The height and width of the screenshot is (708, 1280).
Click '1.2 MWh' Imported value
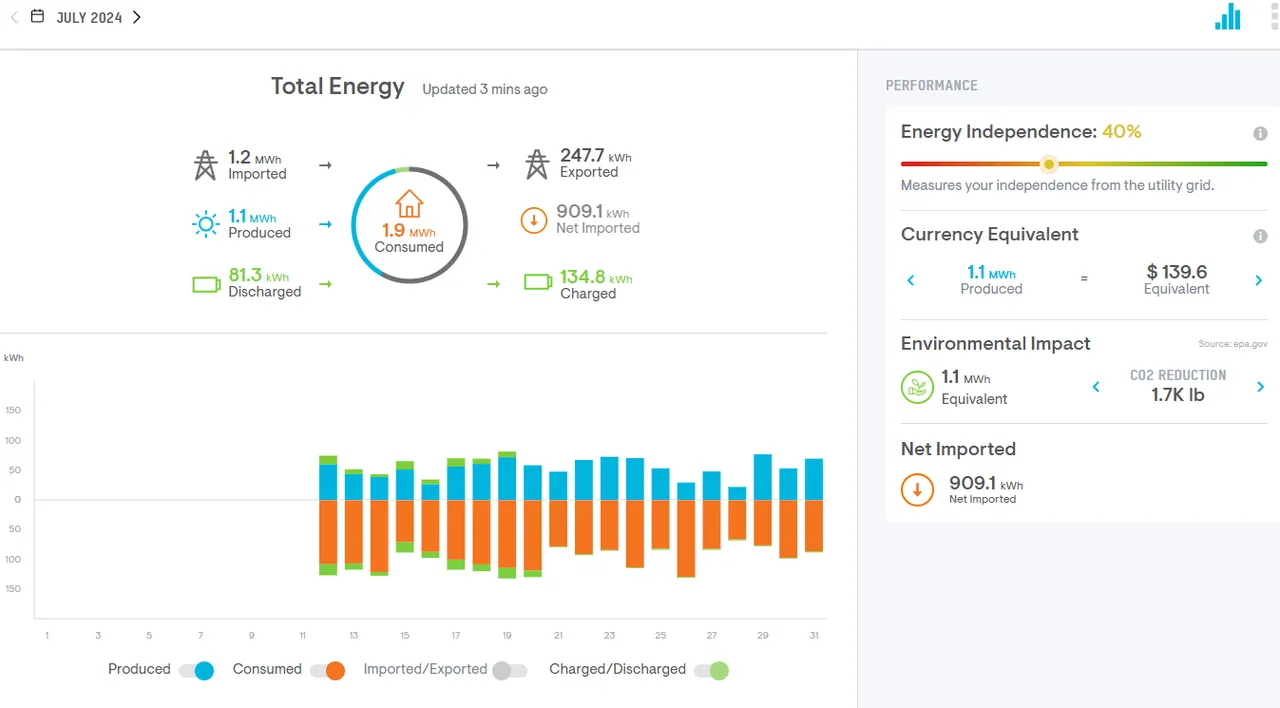pyautogui.click(x=254, y=158)
